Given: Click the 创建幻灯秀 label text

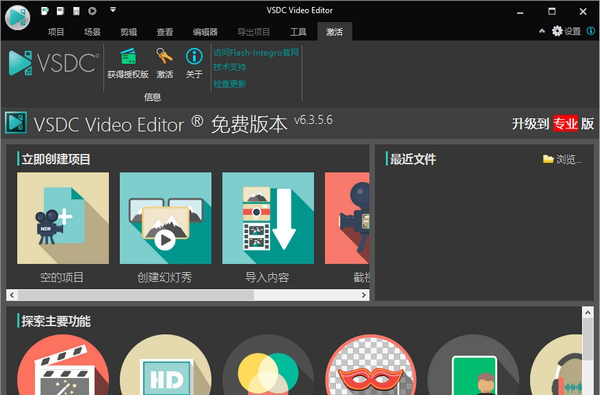Looking at the screenshot, I should point(165,277).
